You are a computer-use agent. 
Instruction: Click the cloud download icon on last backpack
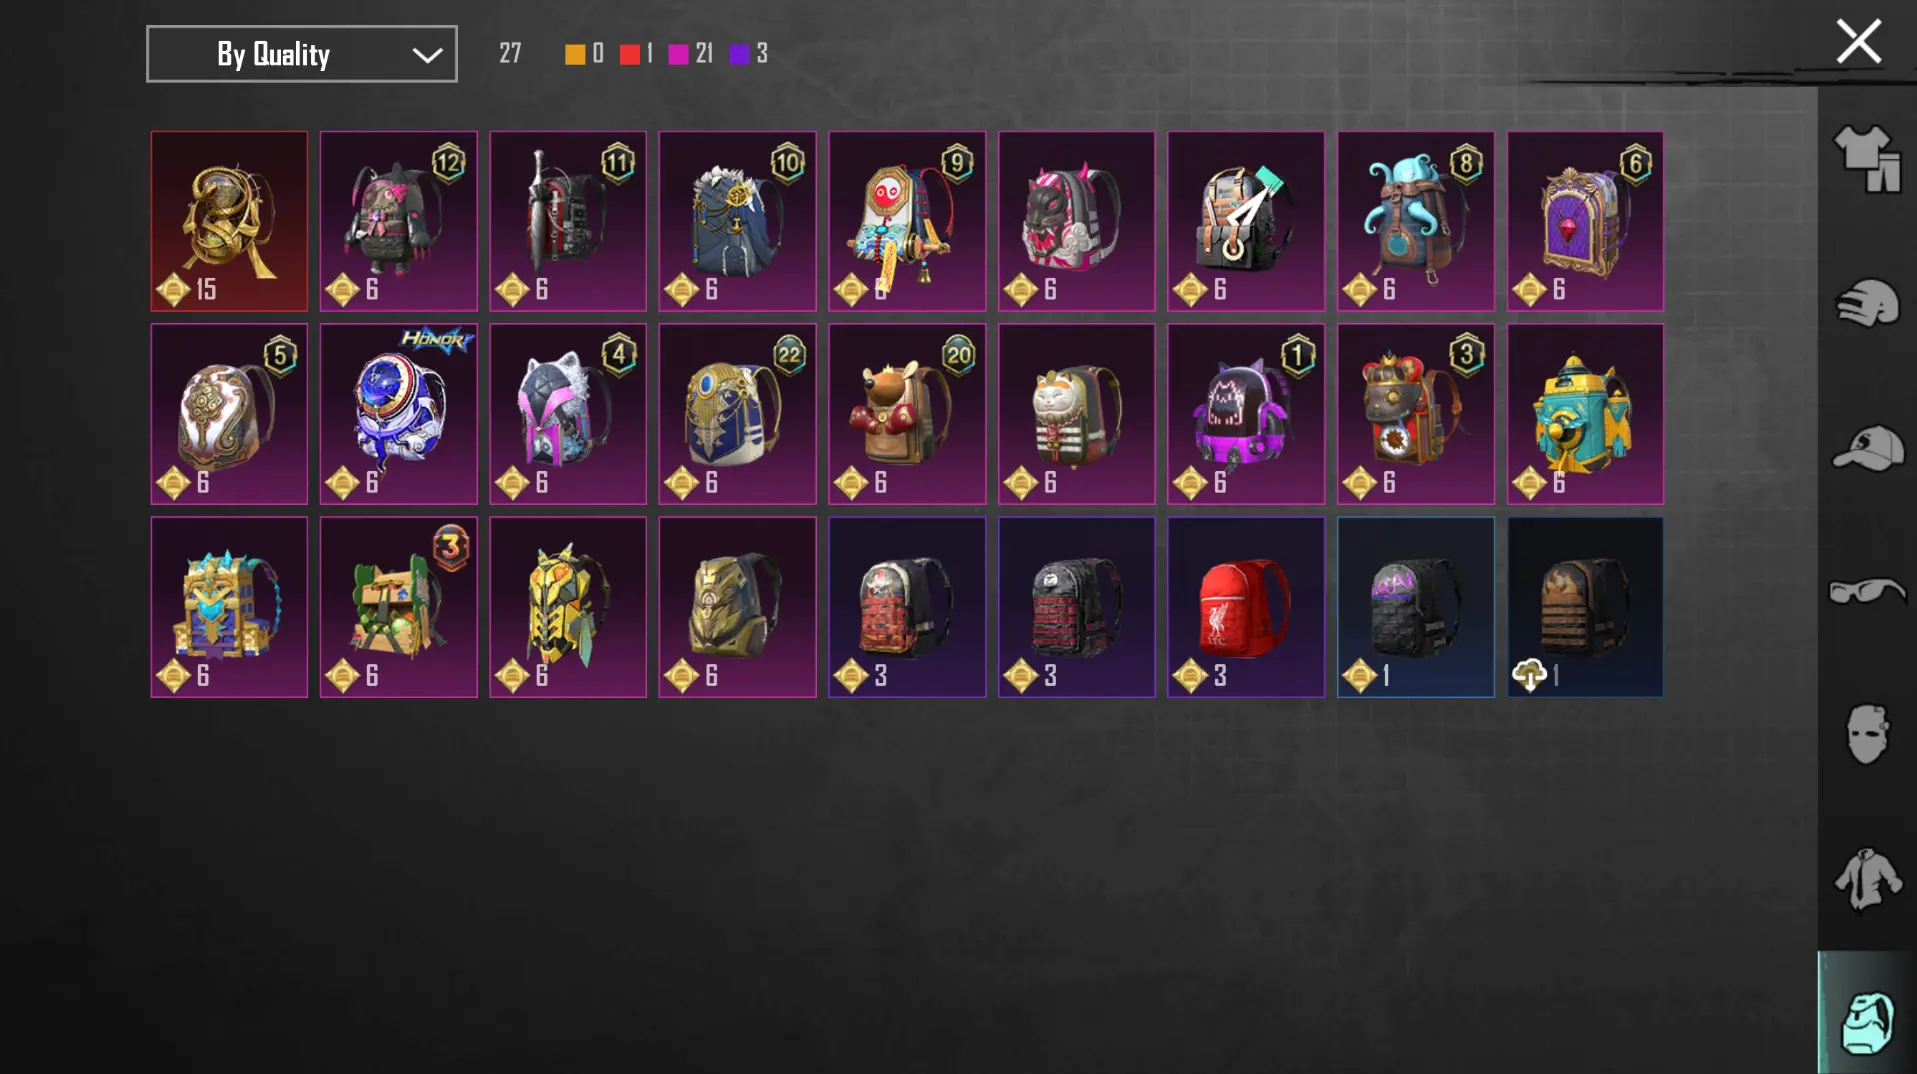click(1529, 676)
